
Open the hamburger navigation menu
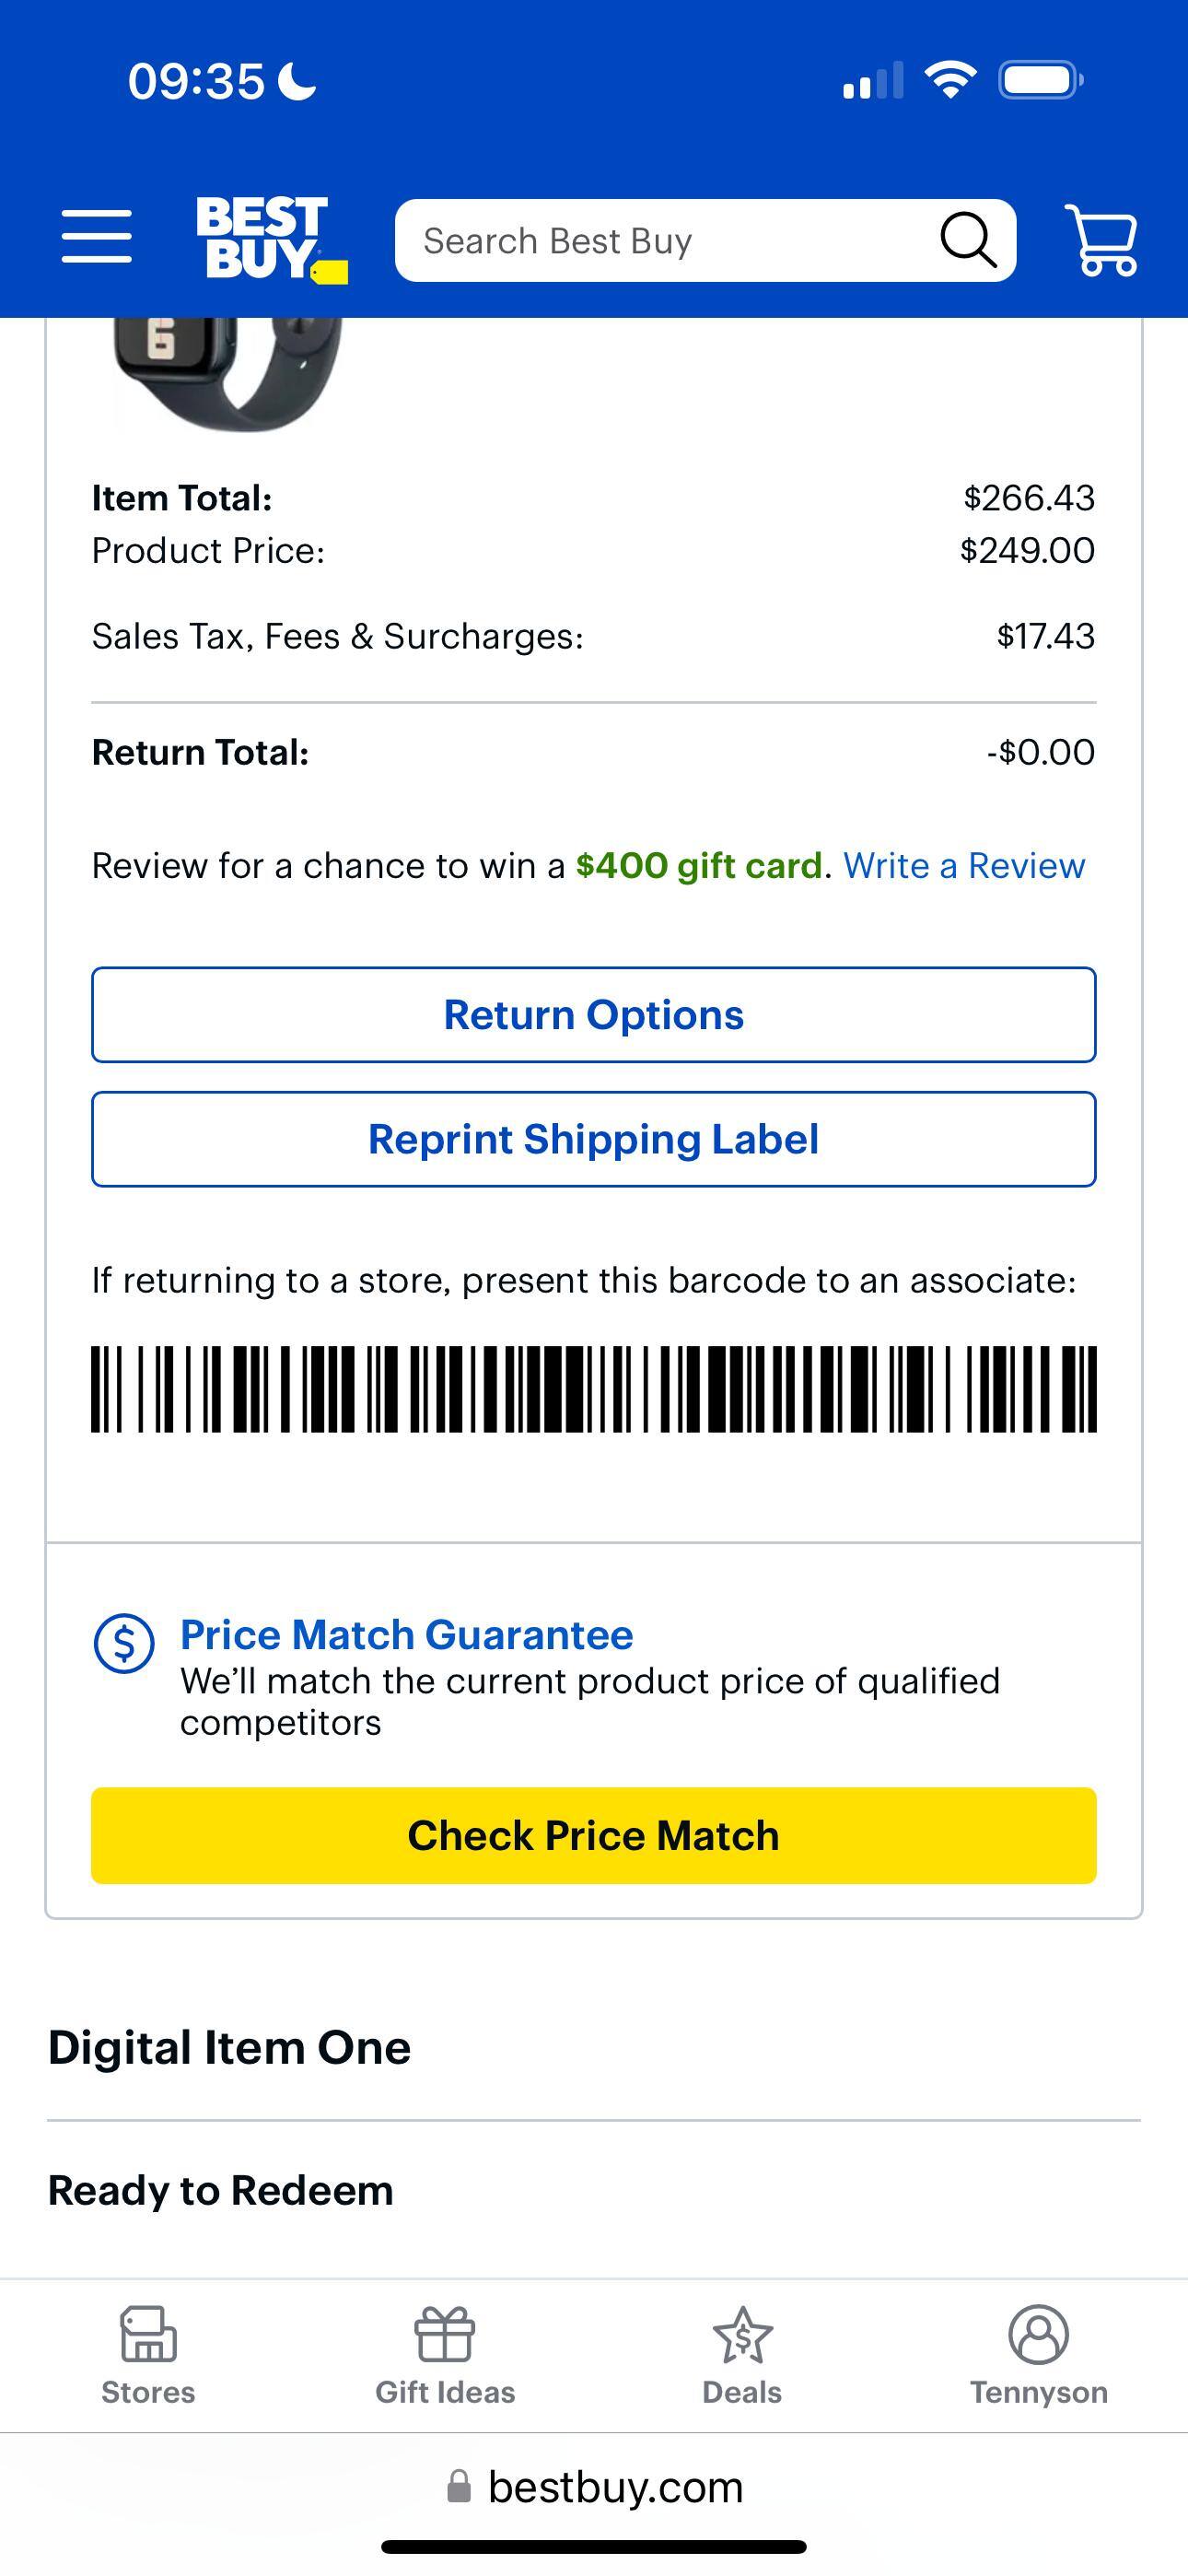pos(96,238)
